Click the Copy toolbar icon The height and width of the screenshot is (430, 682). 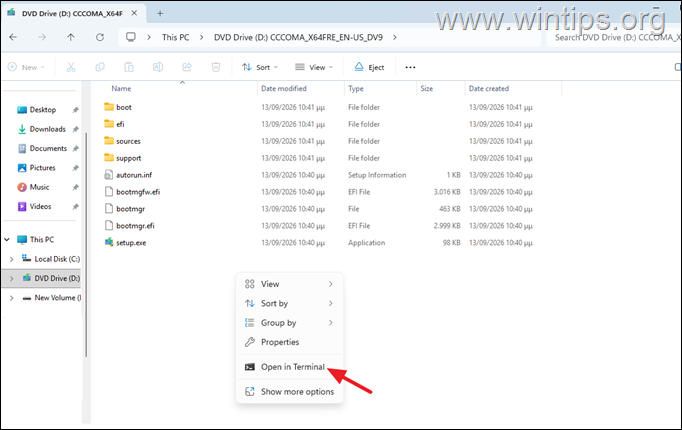pos(100,67)
